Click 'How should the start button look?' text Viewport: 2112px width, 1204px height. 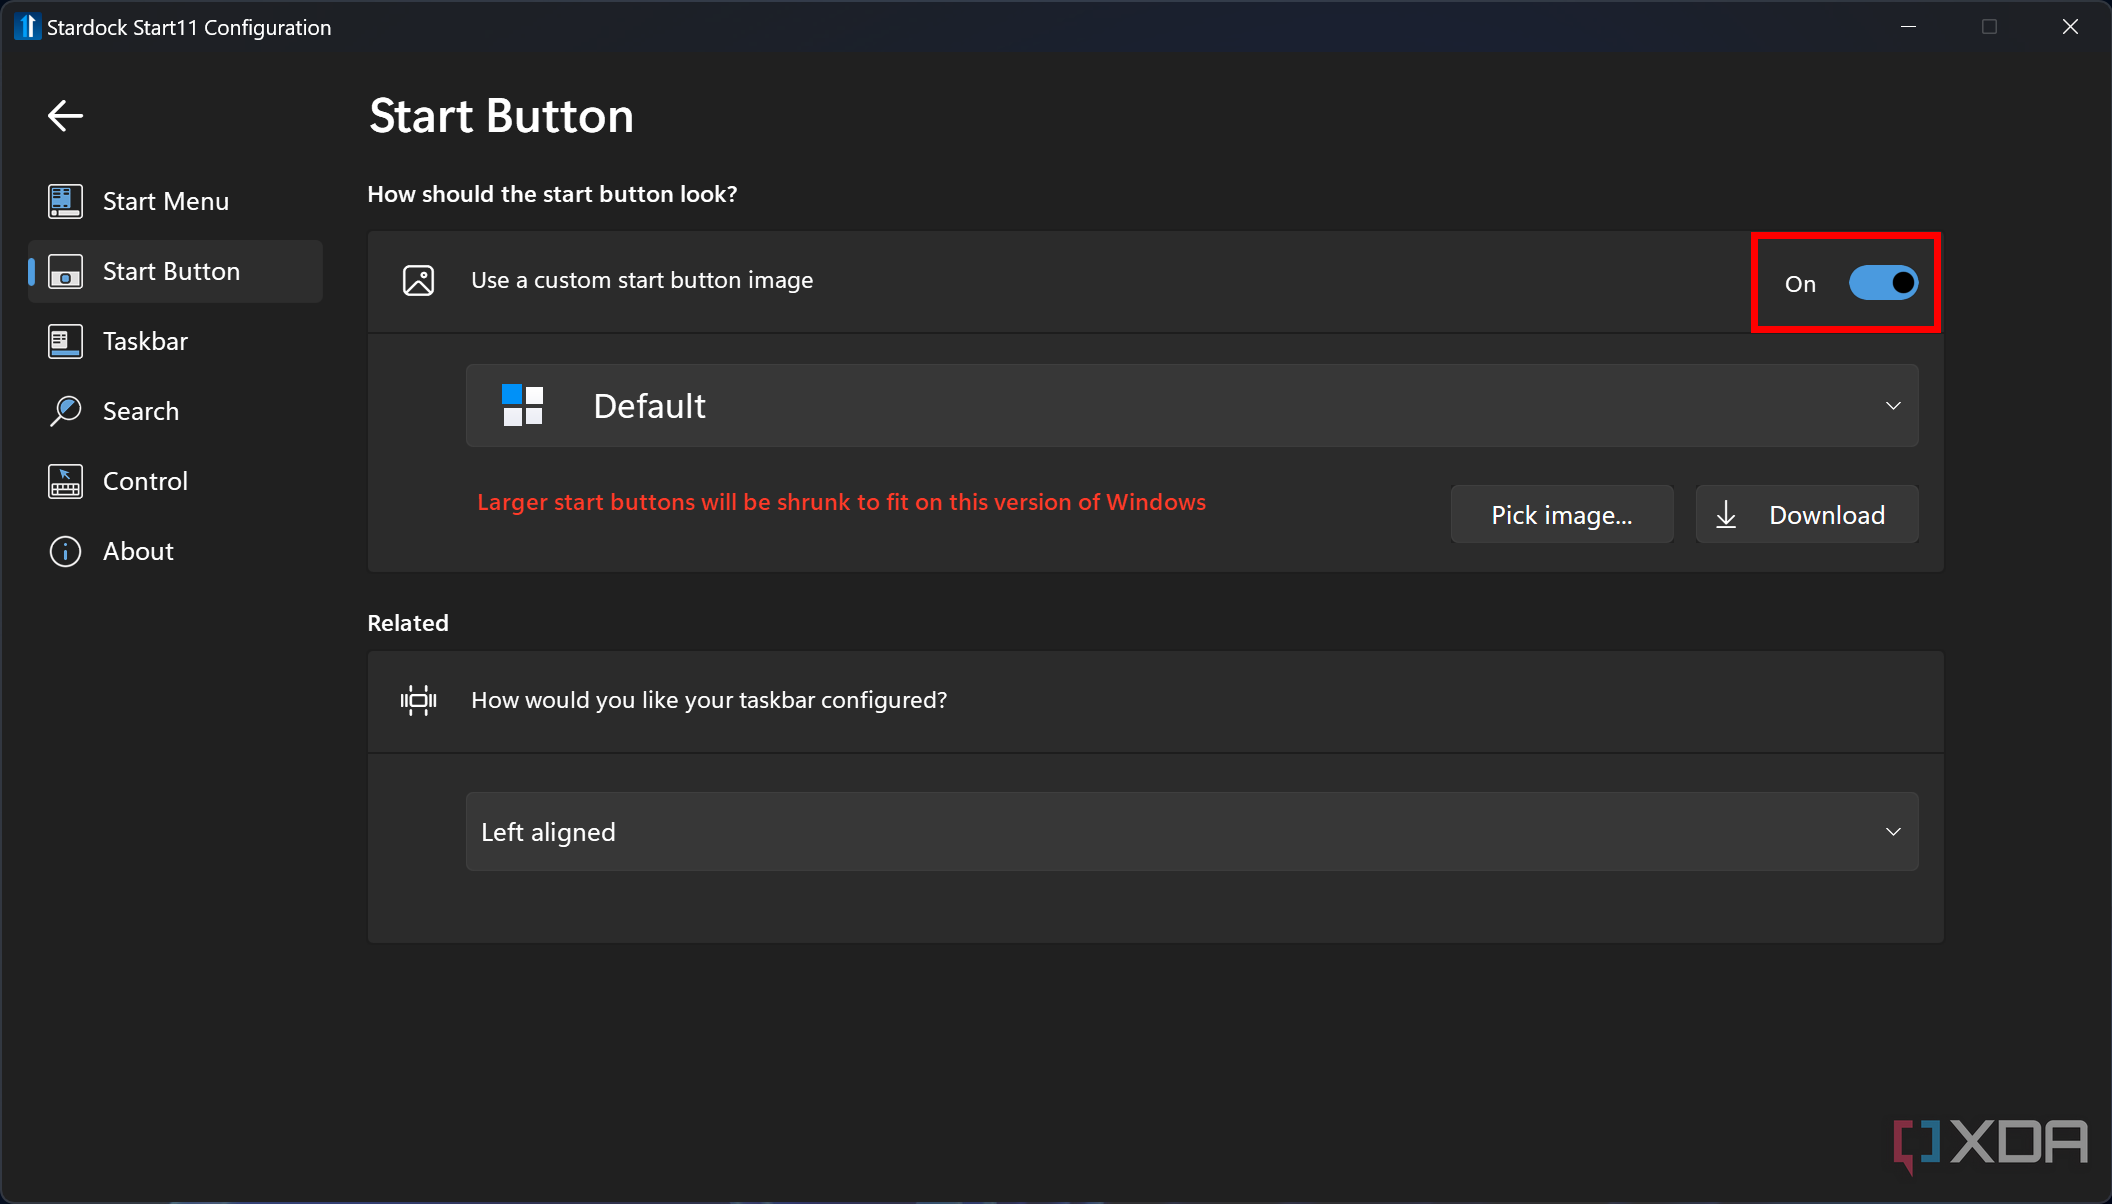click(552, 194)
